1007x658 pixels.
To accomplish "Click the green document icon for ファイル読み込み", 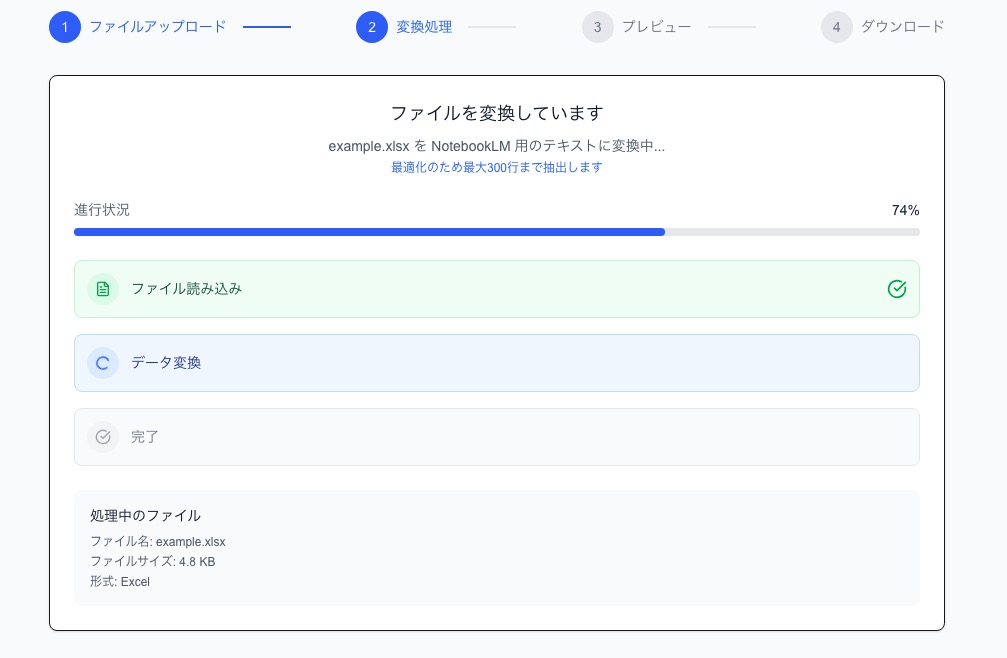I will pyautogui.click(x=102, y=289).
